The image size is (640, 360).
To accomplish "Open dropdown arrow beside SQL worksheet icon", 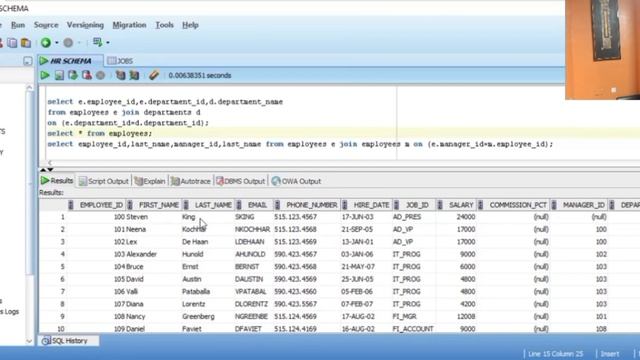I will click(108, 42).
